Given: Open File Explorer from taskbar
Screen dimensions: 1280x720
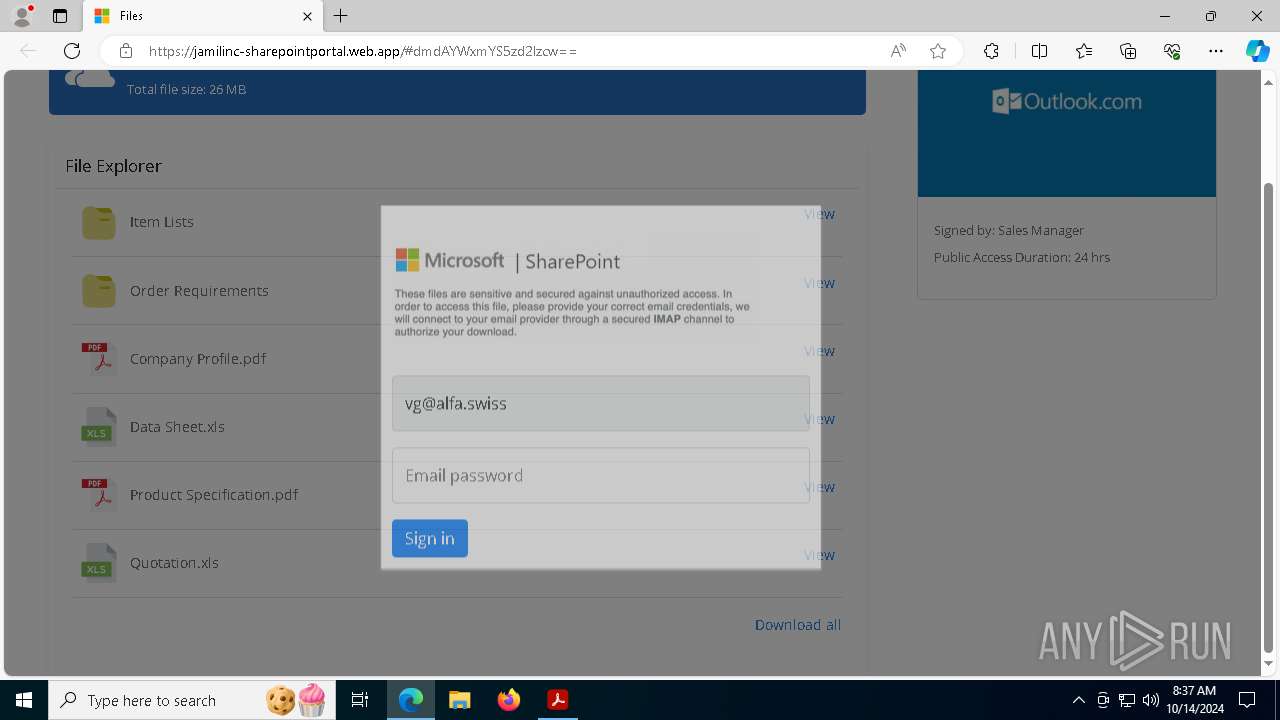Looking at the screenshot, I should (x=460, y=700).
